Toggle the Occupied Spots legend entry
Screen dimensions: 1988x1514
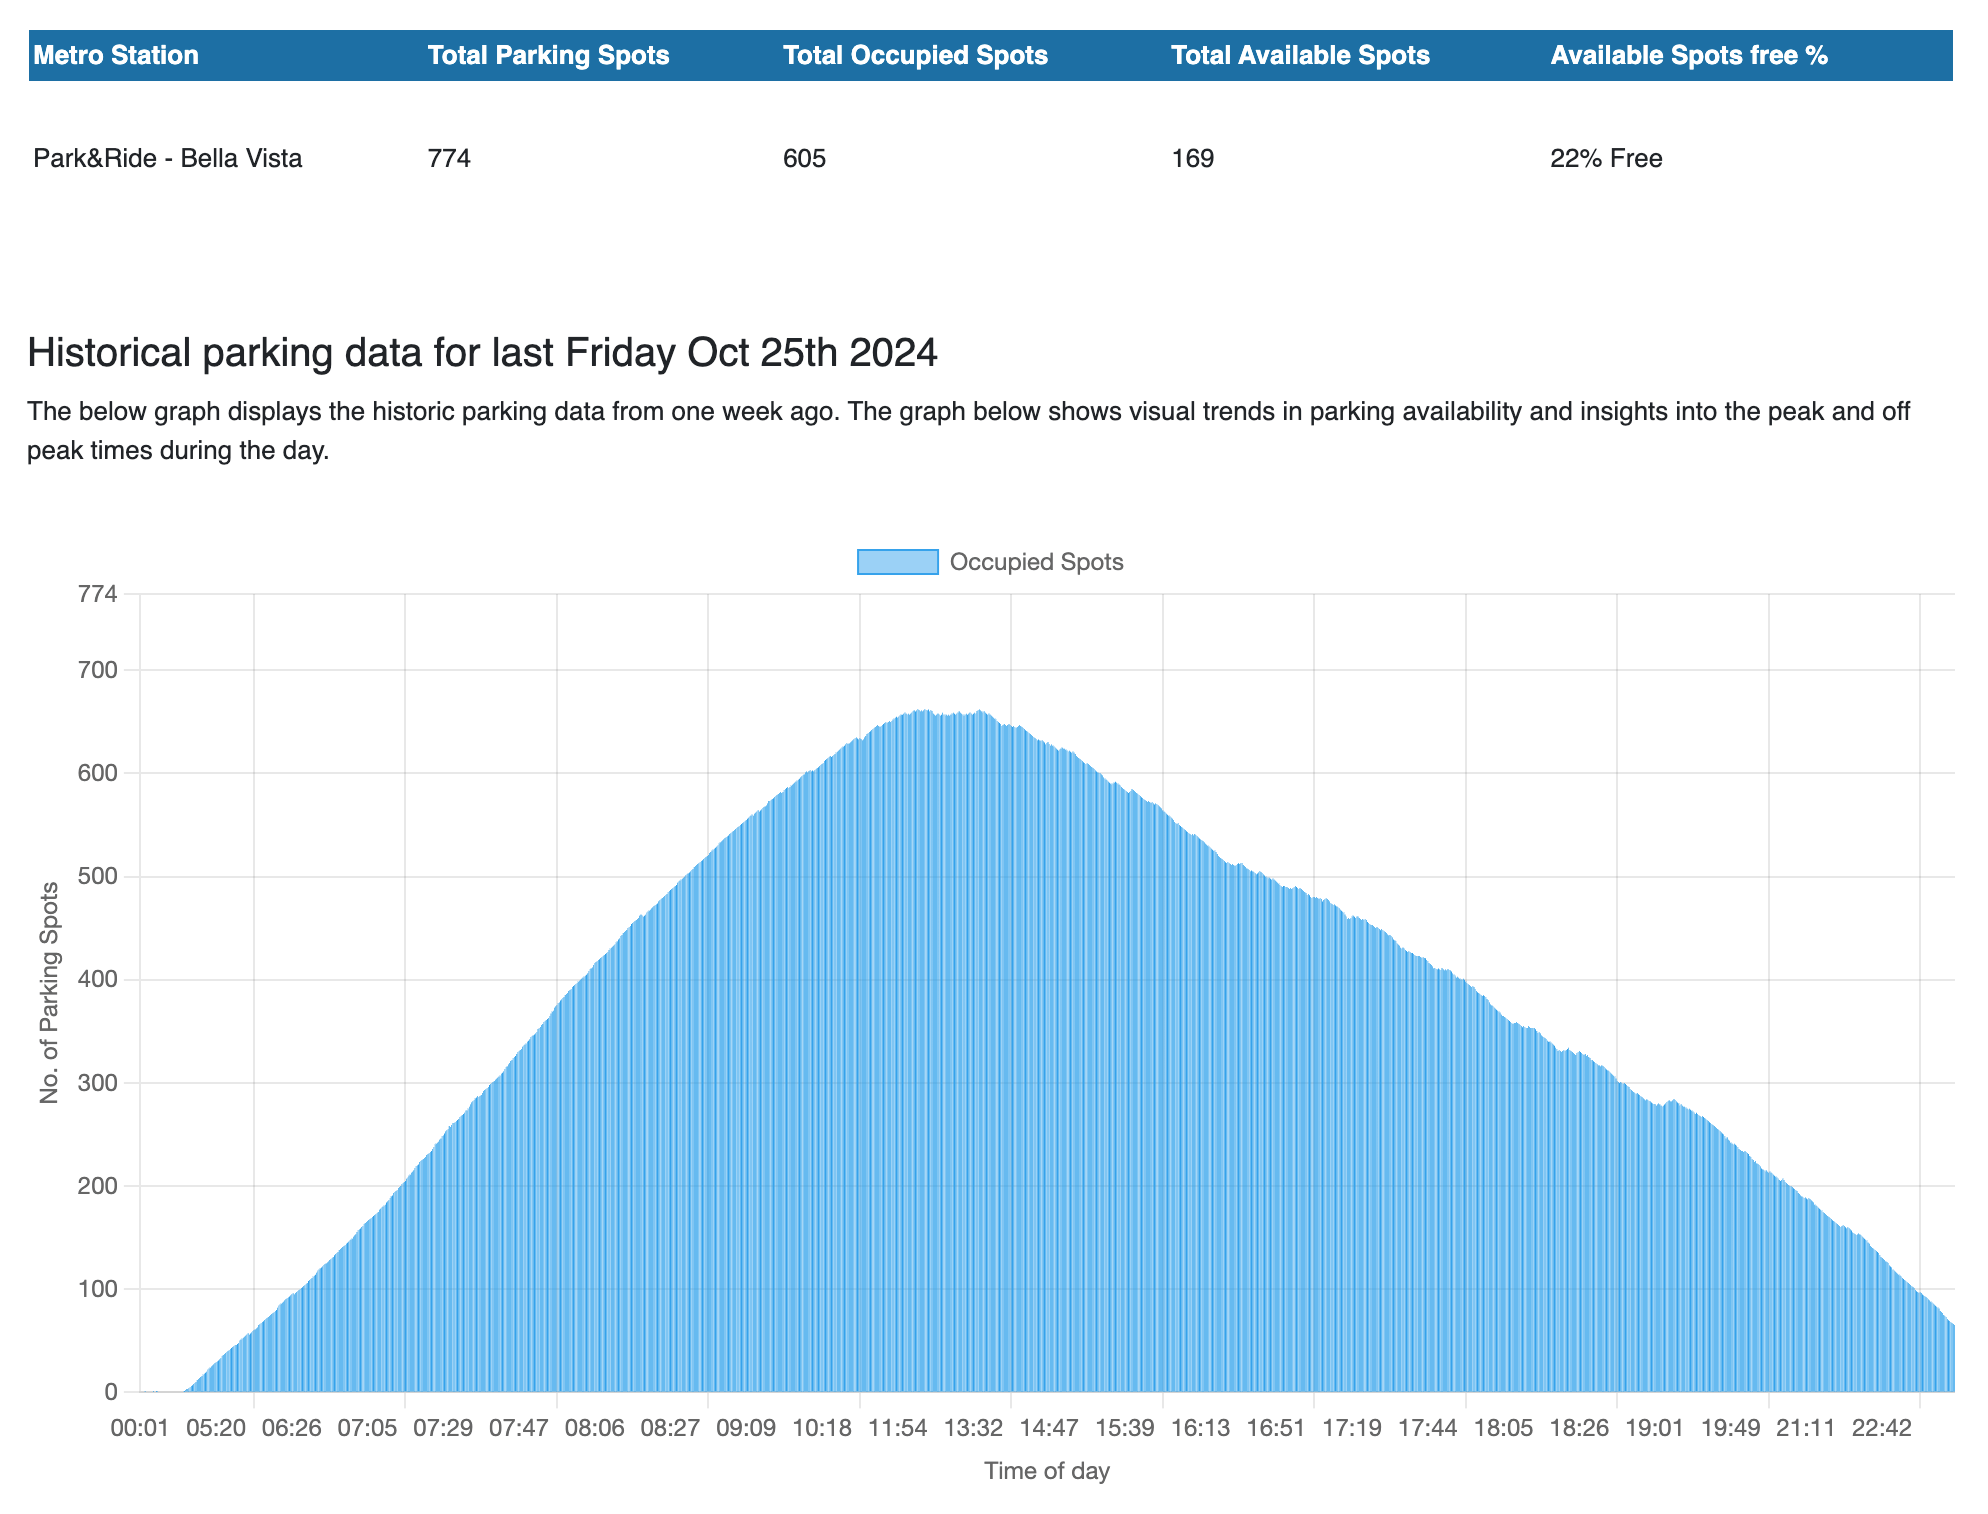click(x=990, y=562)
